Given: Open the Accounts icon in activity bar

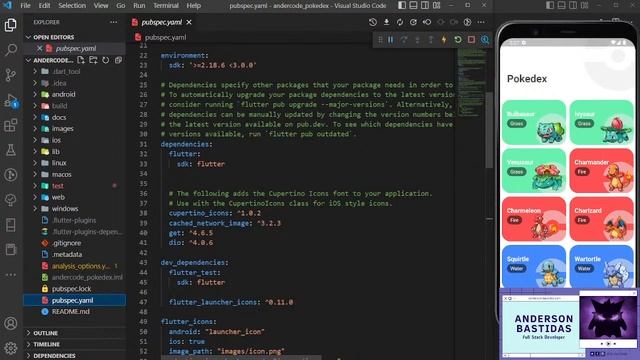Looking at the screenshot, I should (11, 323).
